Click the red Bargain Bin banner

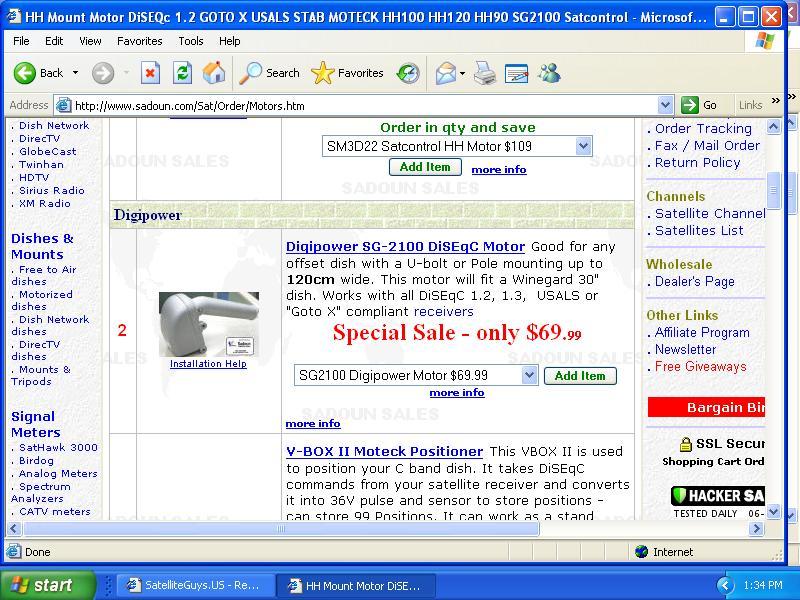coord(706,407)
